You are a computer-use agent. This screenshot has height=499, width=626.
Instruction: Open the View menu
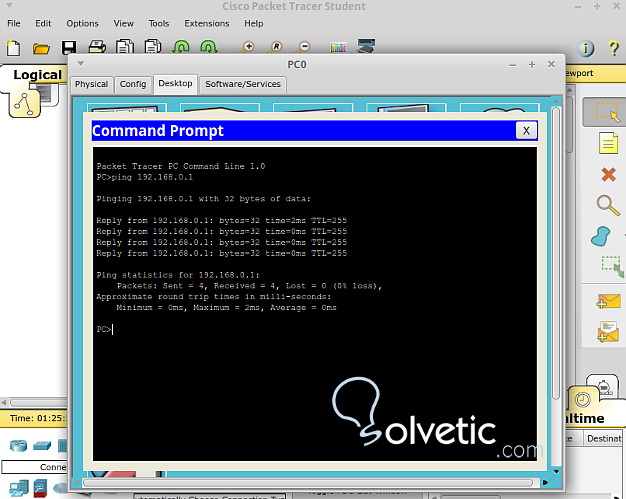point(123,24)
